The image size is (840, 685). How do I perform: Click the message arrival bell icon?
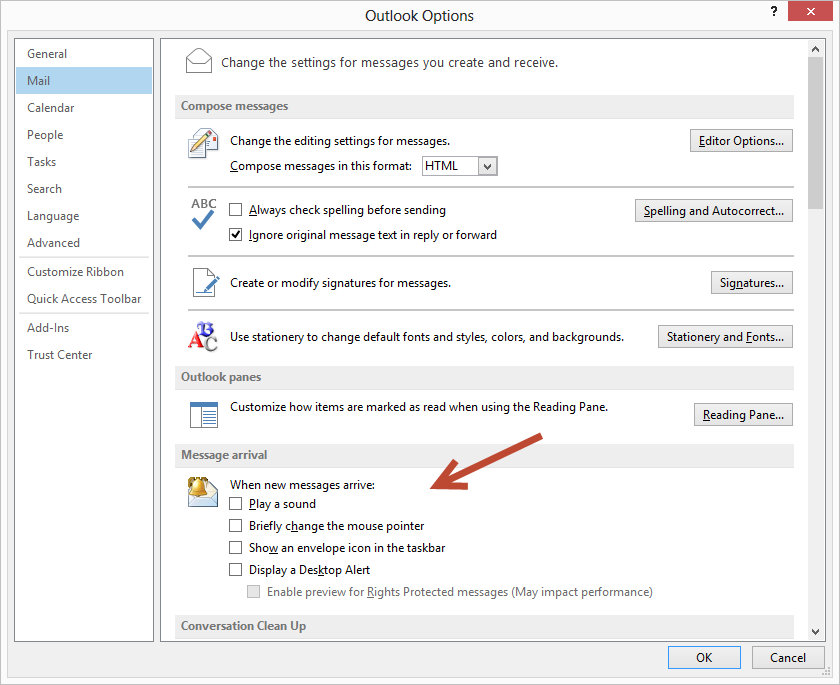pyautogui.click(x=203, y=491)
